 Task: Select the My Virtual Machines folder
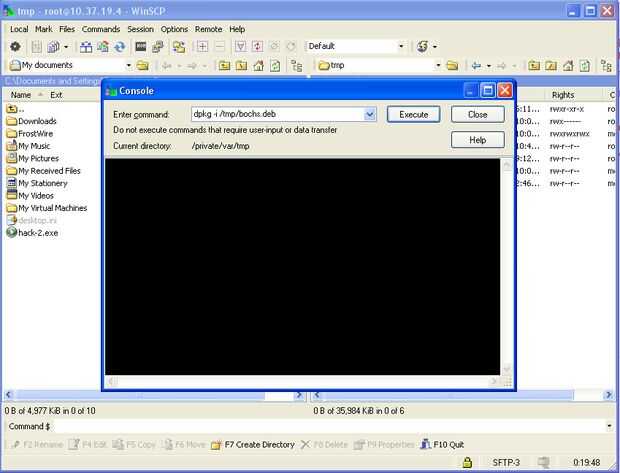[x=47, y=208]
